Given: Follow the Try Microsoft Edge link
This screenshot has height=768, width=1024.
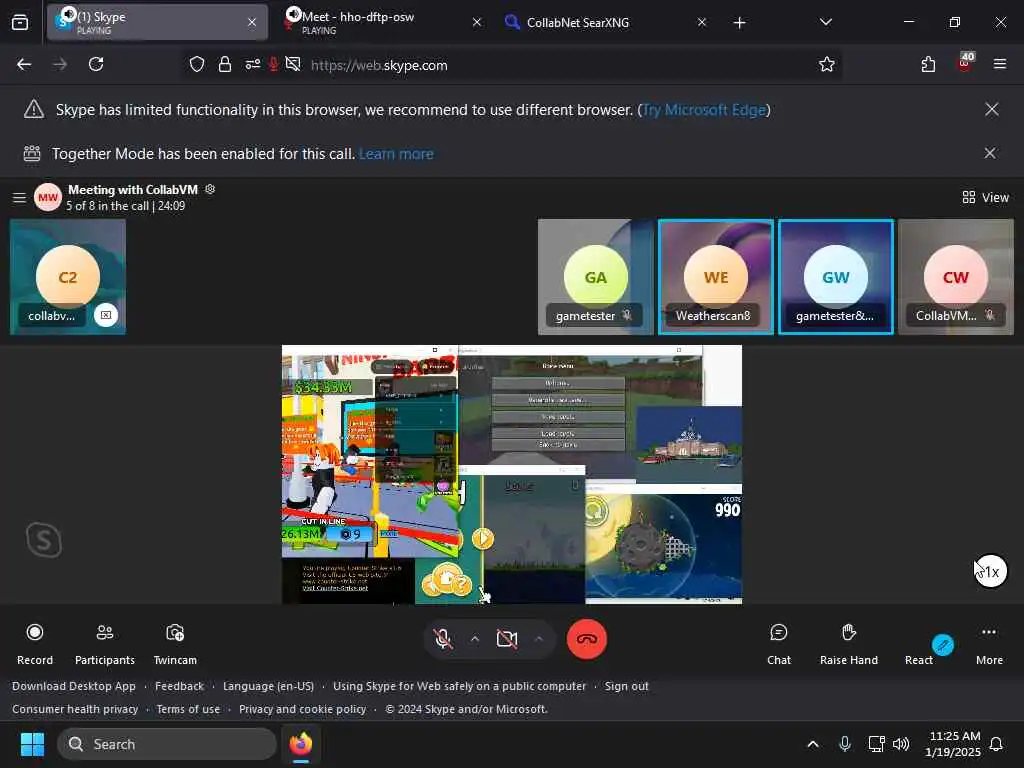Looking at the screenshot, I should pos(704,110).
